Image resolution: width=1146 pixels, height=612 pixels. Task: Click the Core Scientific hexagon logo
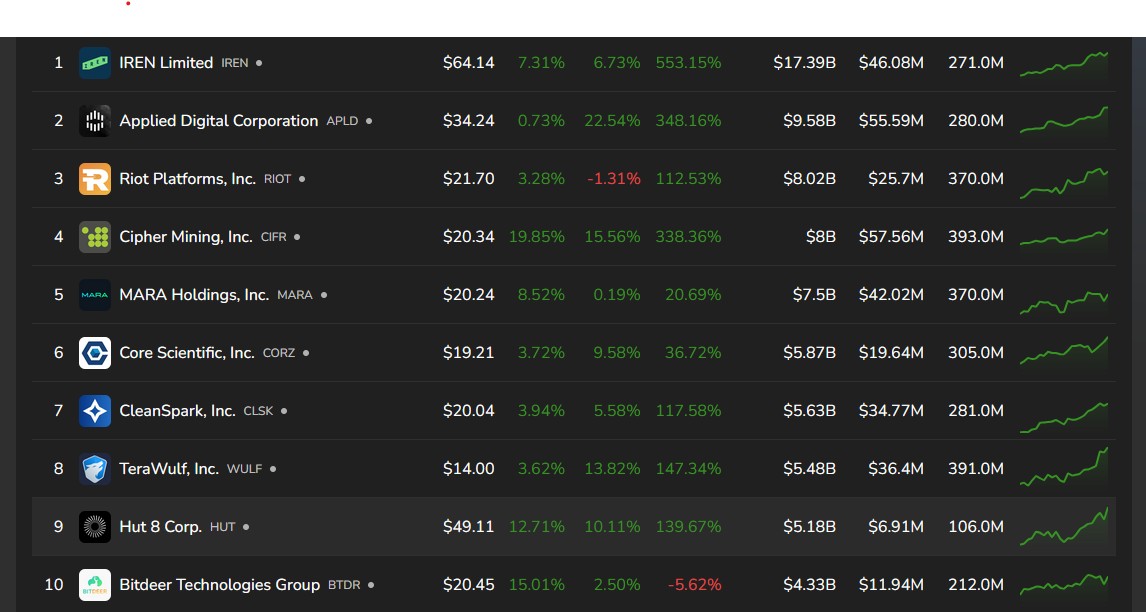pyautogui.click(x=95, y=353)
